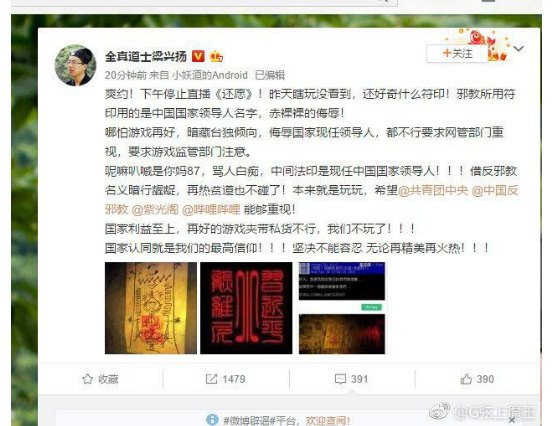Screen dimensions: 554x426
Task: Open the 小妖道的Android source link
Action: (210, 75)
